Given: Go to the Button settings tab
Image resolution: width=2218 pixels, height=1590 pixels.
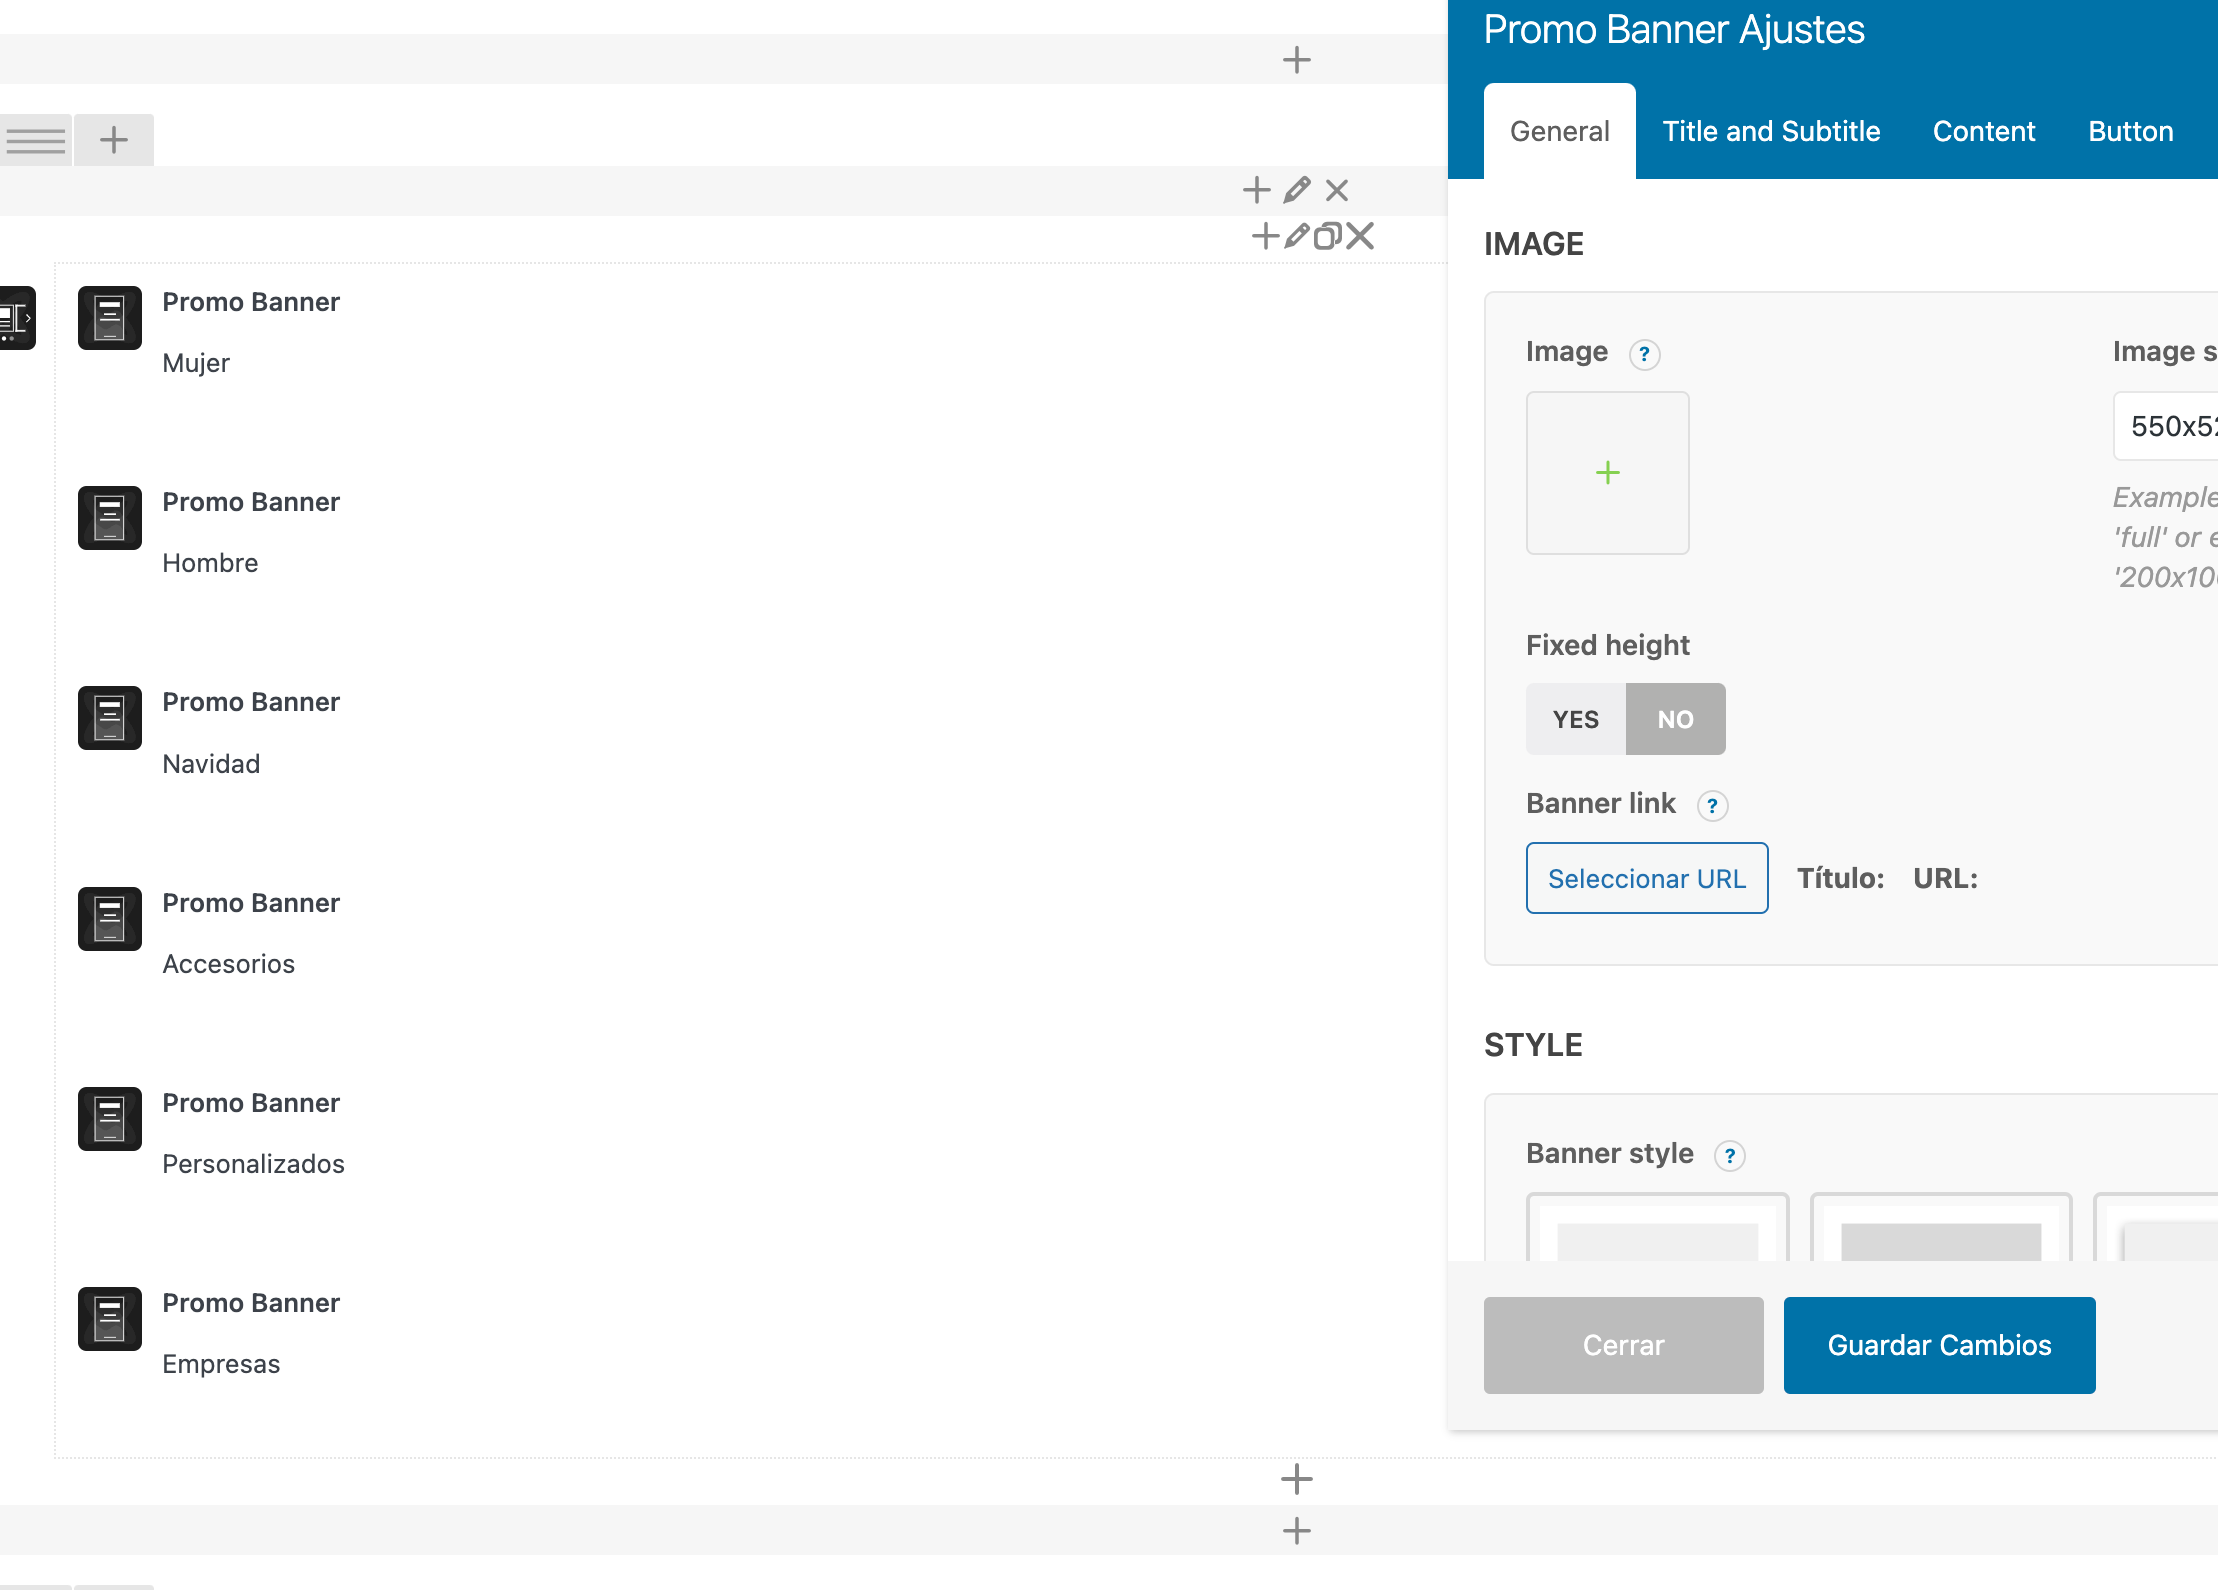Looking at the screenshot, I should pyautogui.click(x=2130, y=132).
